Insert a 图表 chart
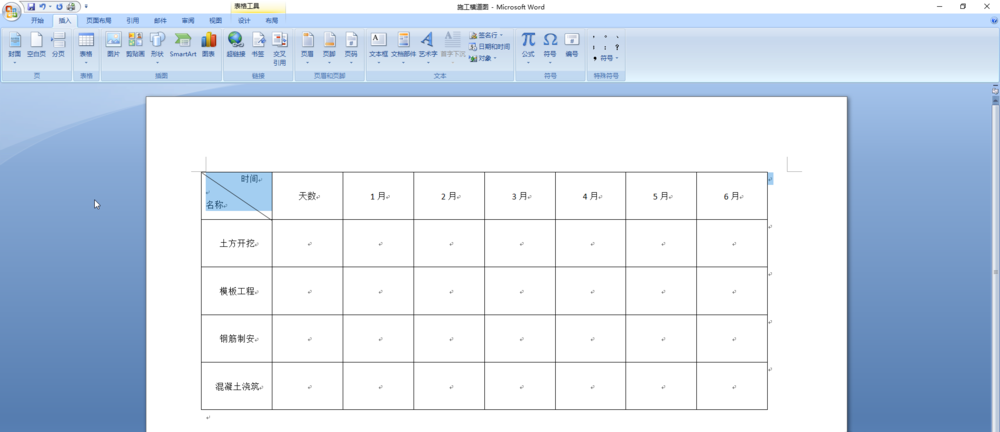Screen dimensions: 1000x432 click(209, 47)
